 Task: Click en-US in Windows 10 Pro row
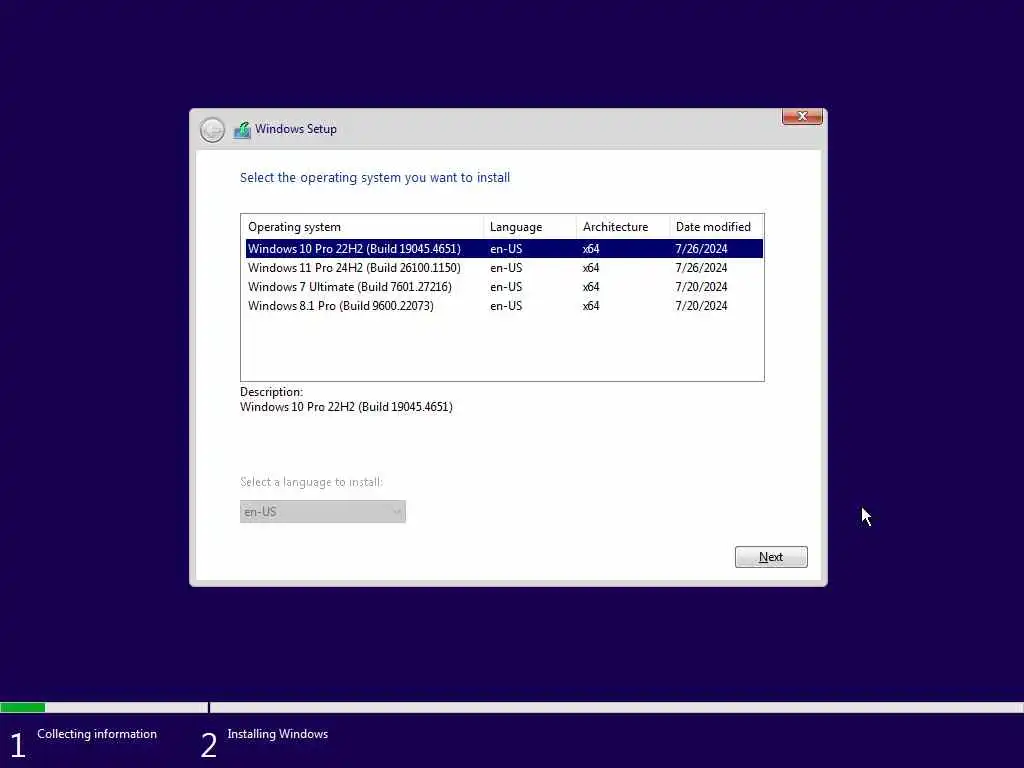[506, 249]
